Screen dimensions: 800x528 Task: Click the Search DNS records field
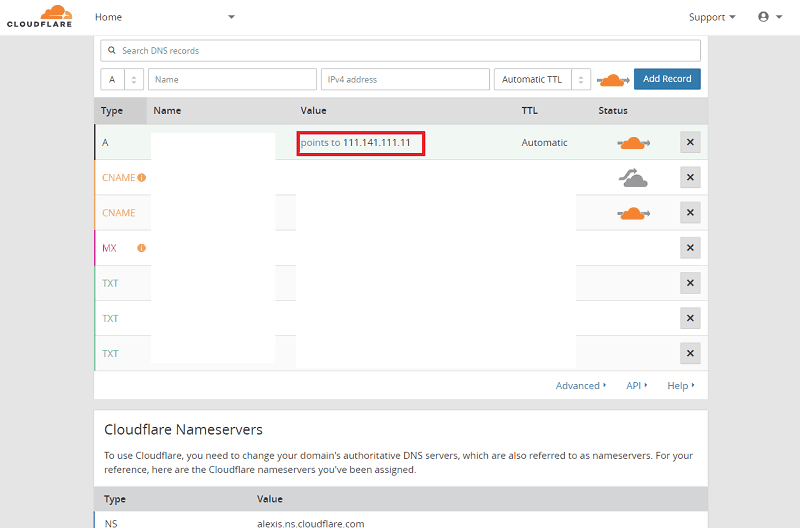pyautogui.click(x=400, y=51)
